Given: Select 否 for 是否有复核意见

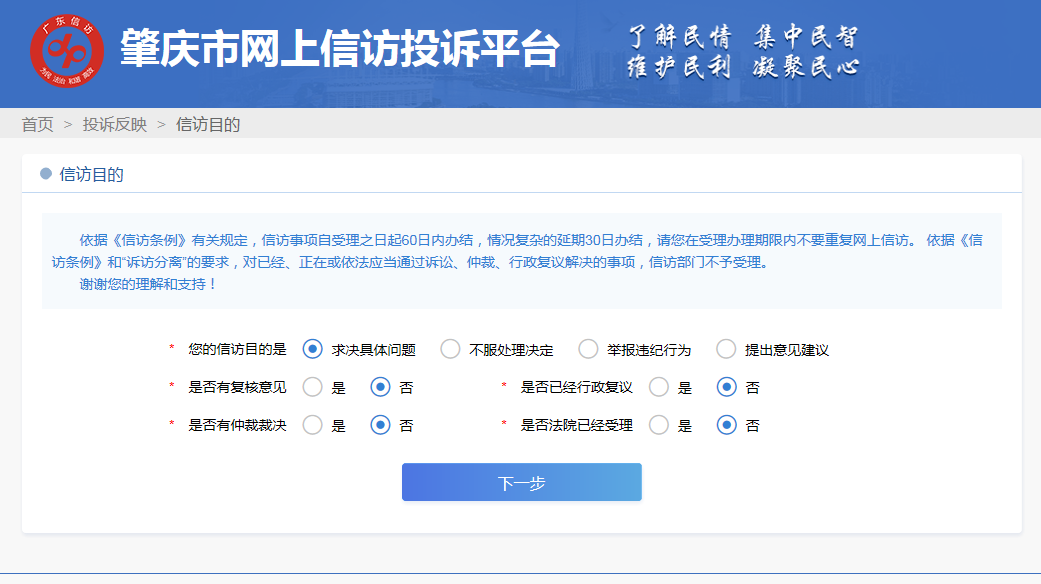Looking at the screenshot, I should pyautogui.click(x=379, y=386).
